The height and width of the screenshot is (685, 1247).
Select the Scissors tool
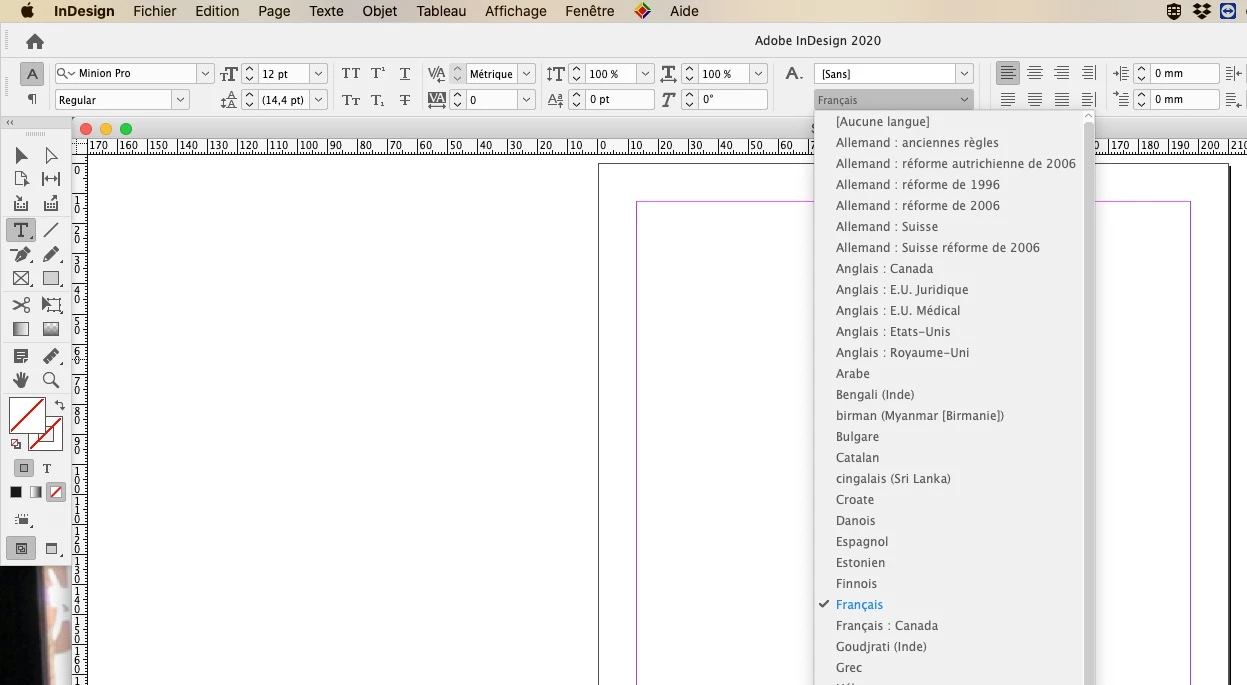[x=21, y=305]
